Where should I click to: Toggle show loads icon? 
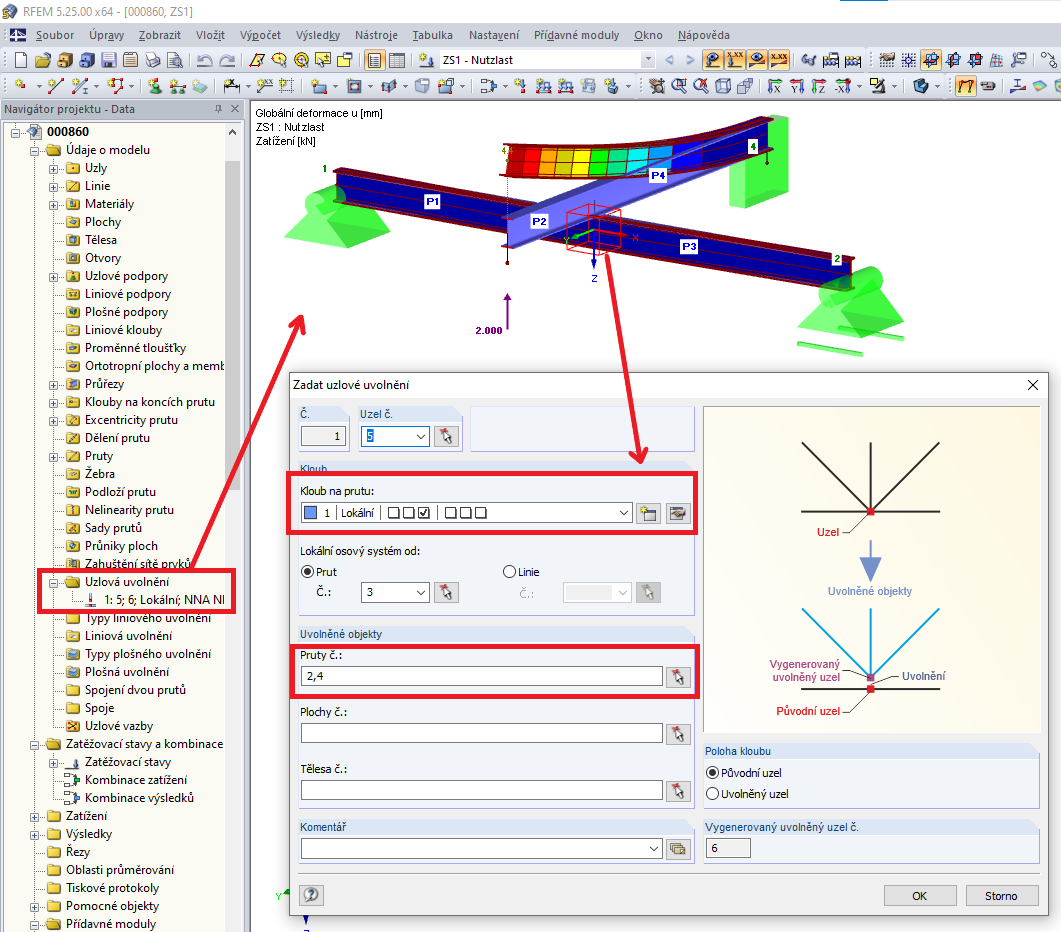[713, 60]
